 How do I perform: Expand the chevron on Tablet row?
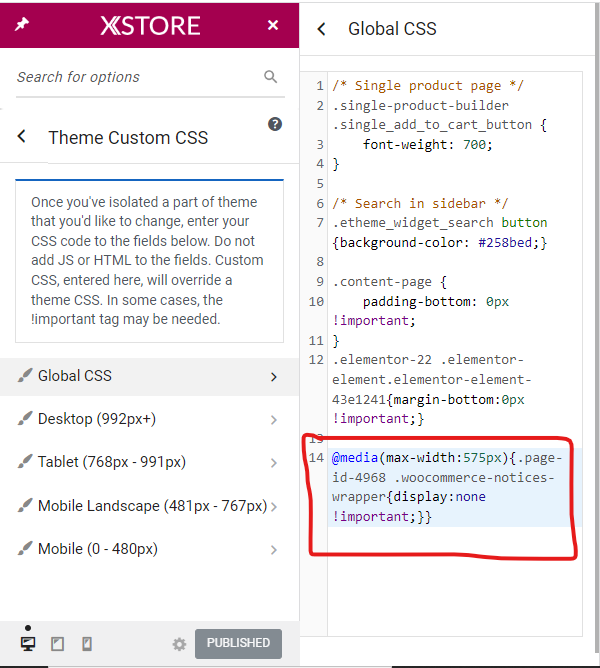(x=274, y=463)
